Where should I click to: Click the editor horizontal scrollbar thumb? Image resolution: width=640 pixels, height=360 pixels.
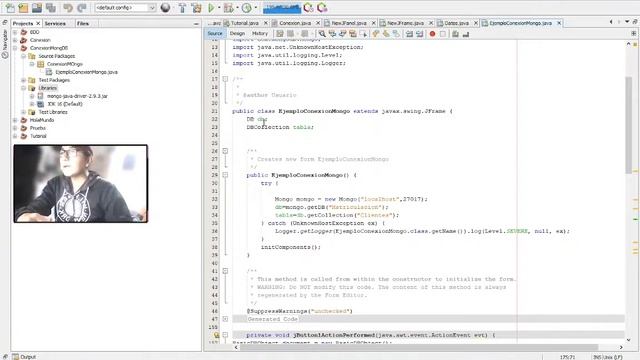[419, 347]
